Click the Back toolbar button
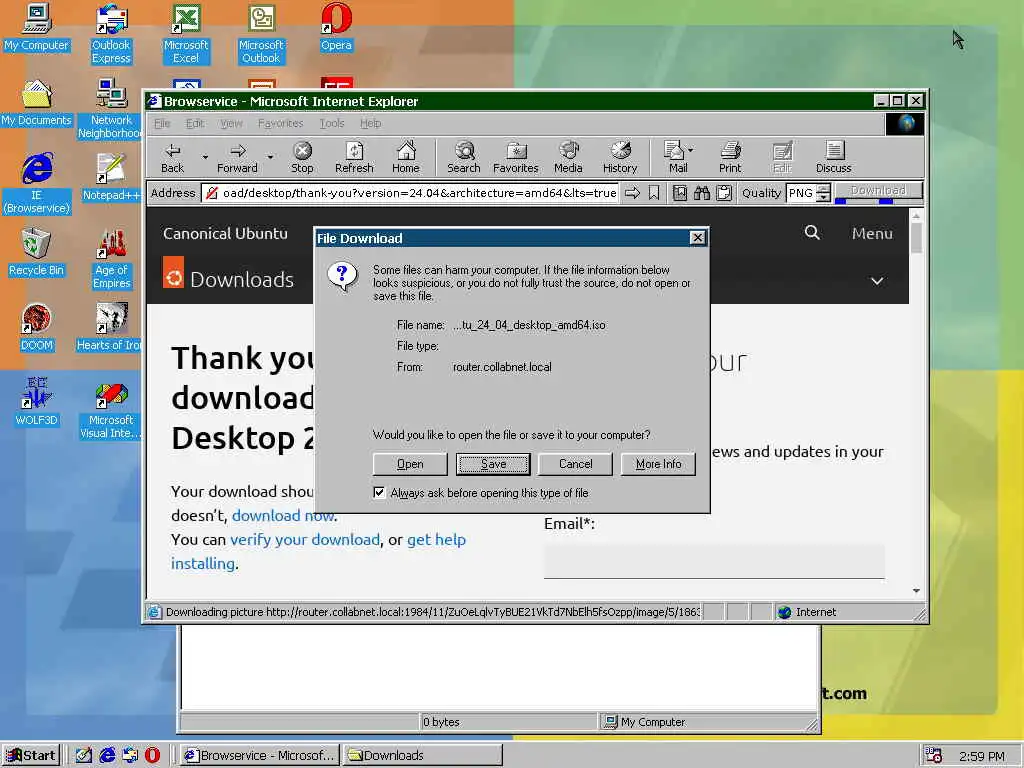Viewport: 1024px width, 768px height. click(x=172, y=158)
